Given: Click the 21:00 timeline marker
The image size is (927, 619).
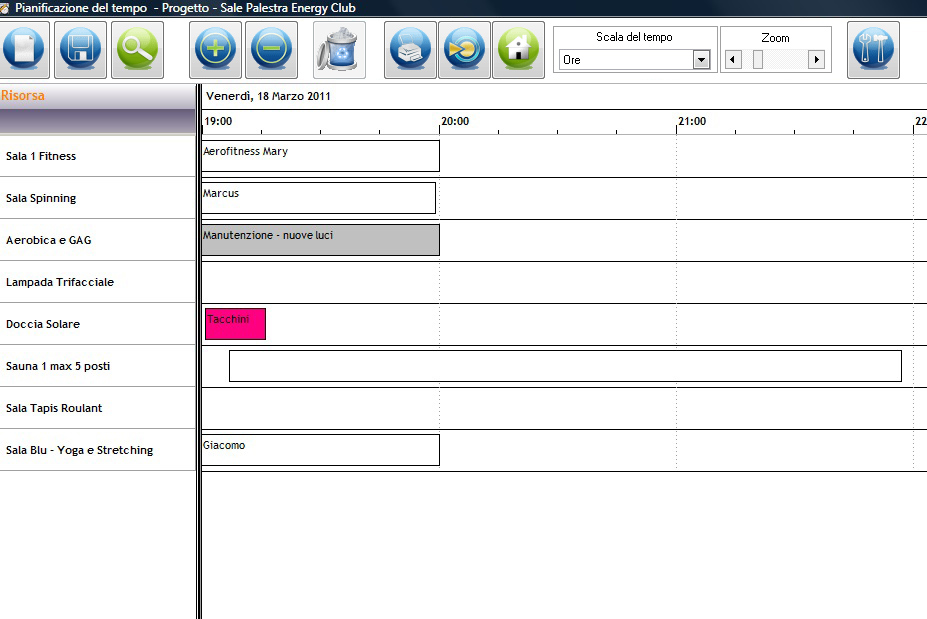Looking at the screenshot, I should point(692,121).
